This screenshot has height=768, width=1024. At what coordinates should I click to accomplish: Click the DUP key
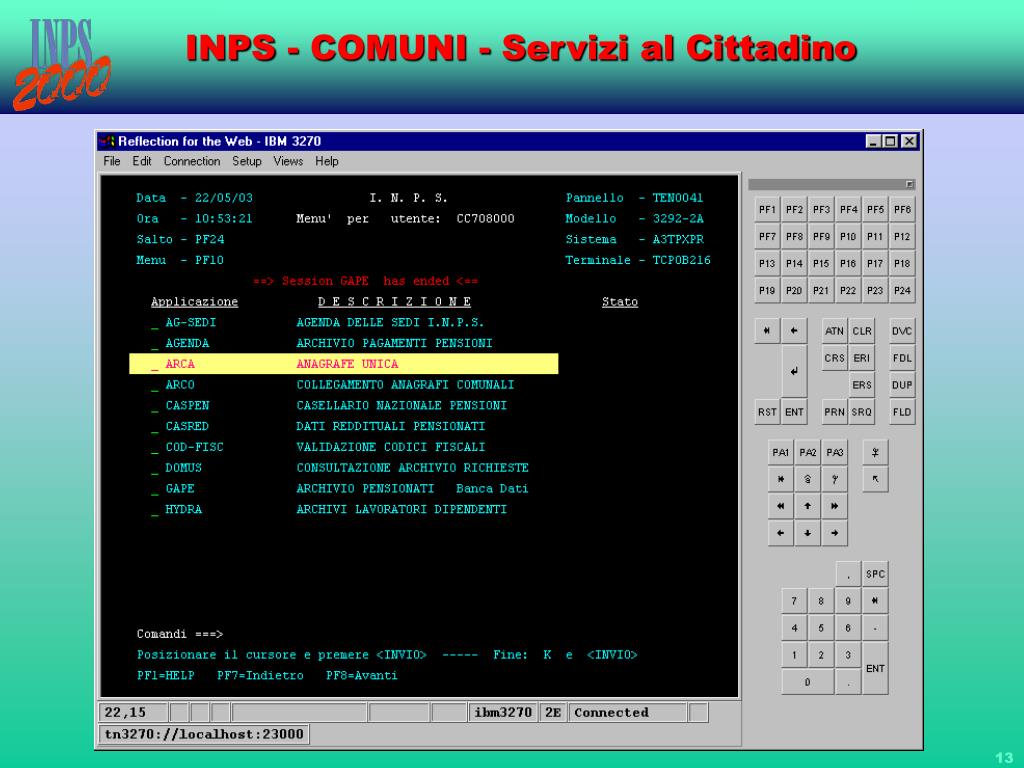[902, 385]
